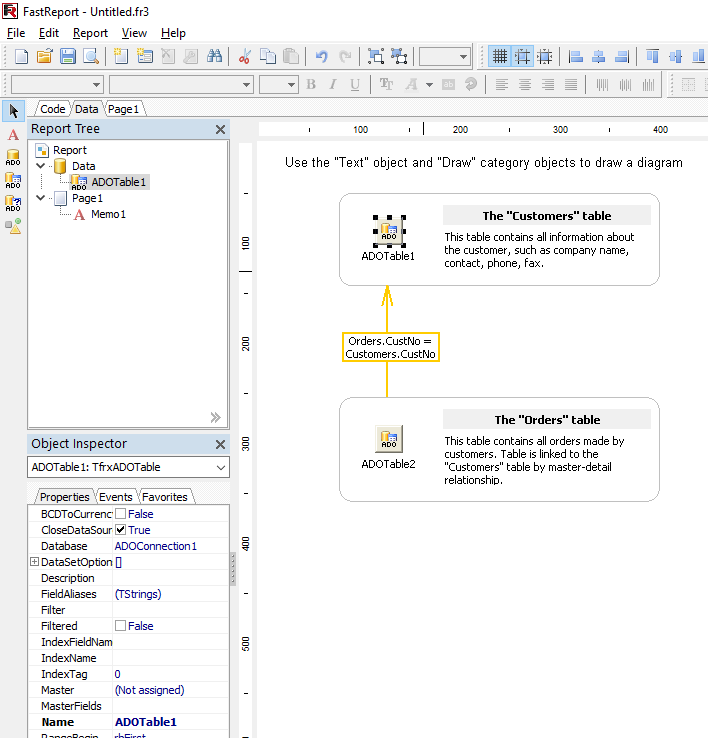Choose the ADO Table component tool
The height and width of the screenshot is (738, 708).
(x=13, y=181)
